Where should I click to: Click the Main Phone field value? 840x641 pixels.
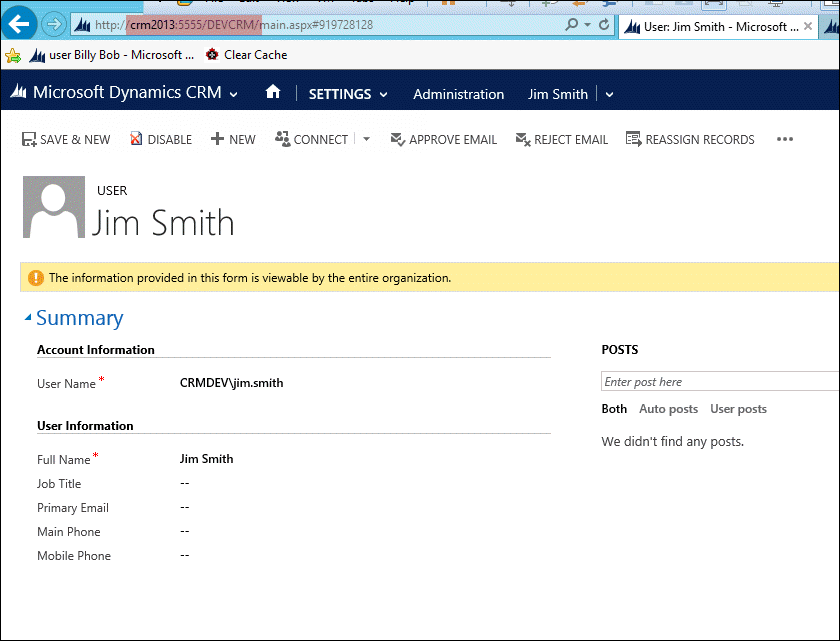click(185, 531)
